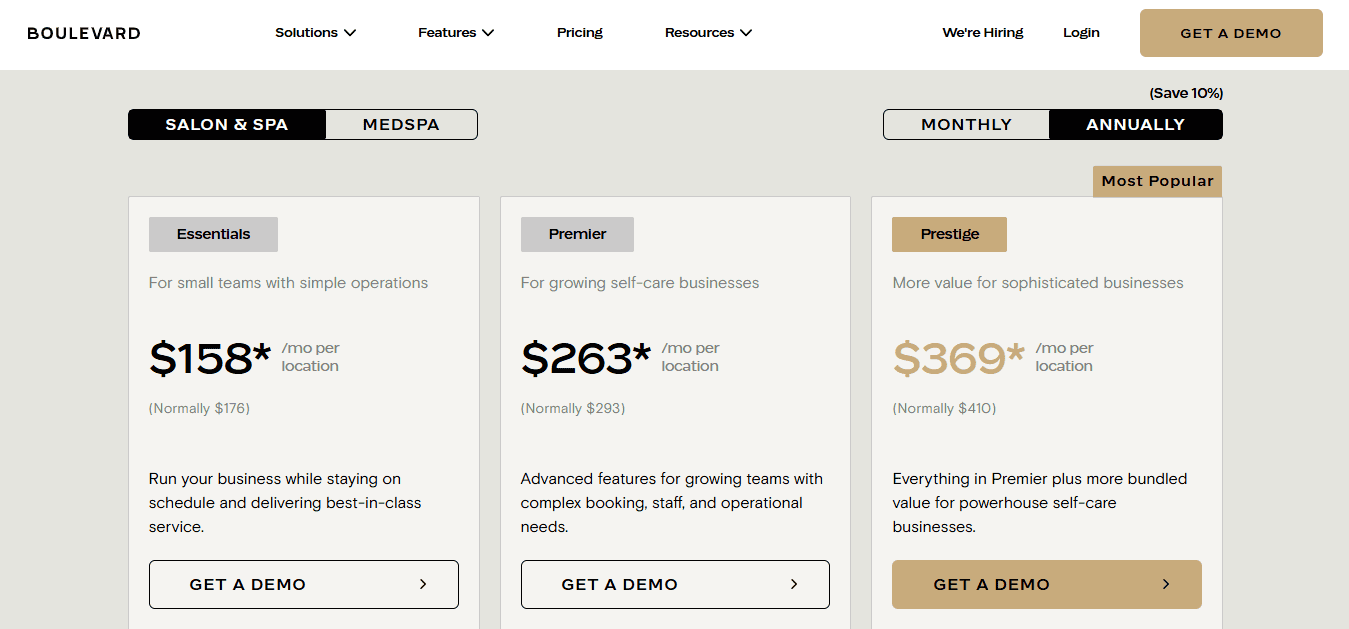
Task: Open the We're Hiring link
Action: click(x=983, y=33)
